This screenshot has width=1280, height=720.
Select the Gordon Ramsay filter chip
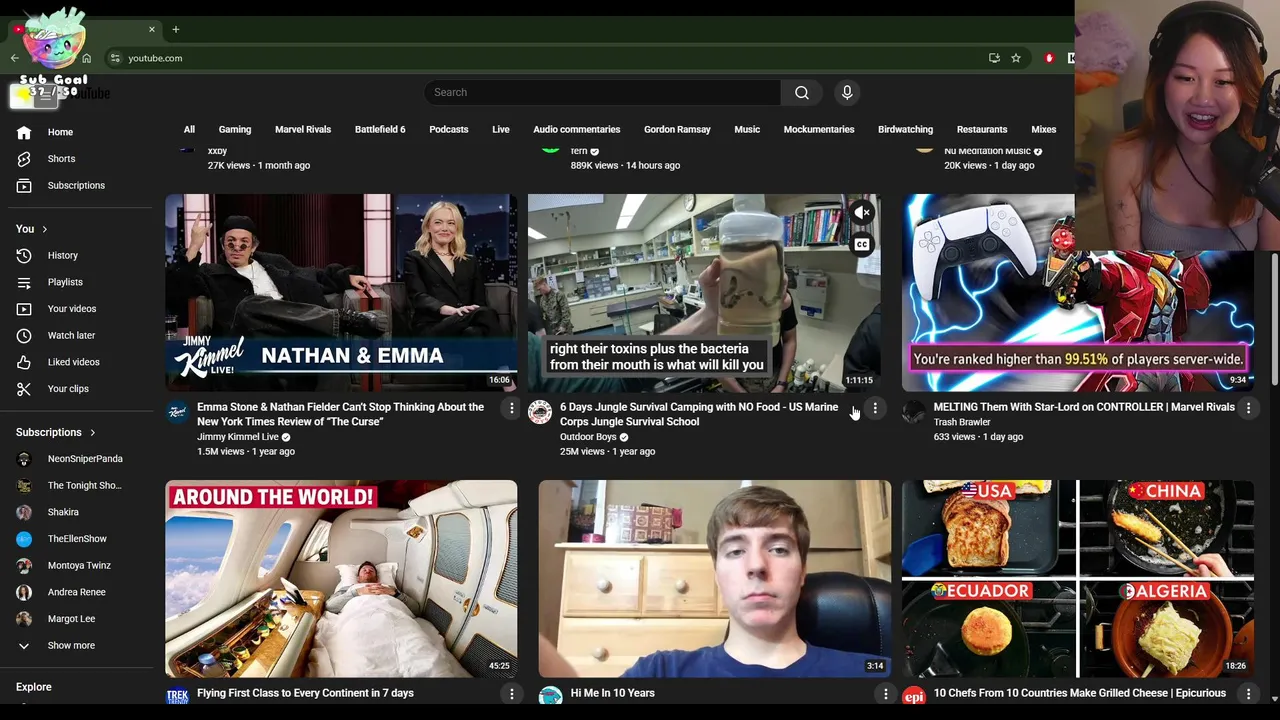coord(677,129)
